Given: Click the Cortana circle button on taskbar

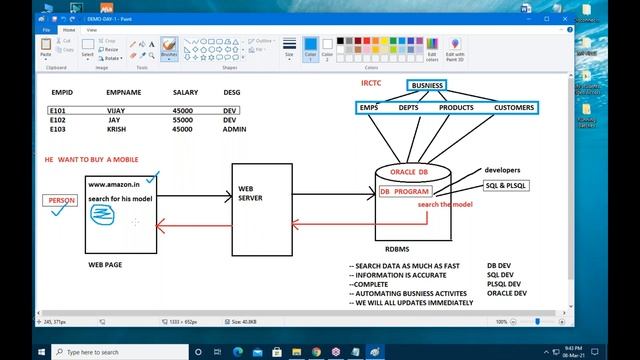Looking at the screenshot, I should pos(198,352).
